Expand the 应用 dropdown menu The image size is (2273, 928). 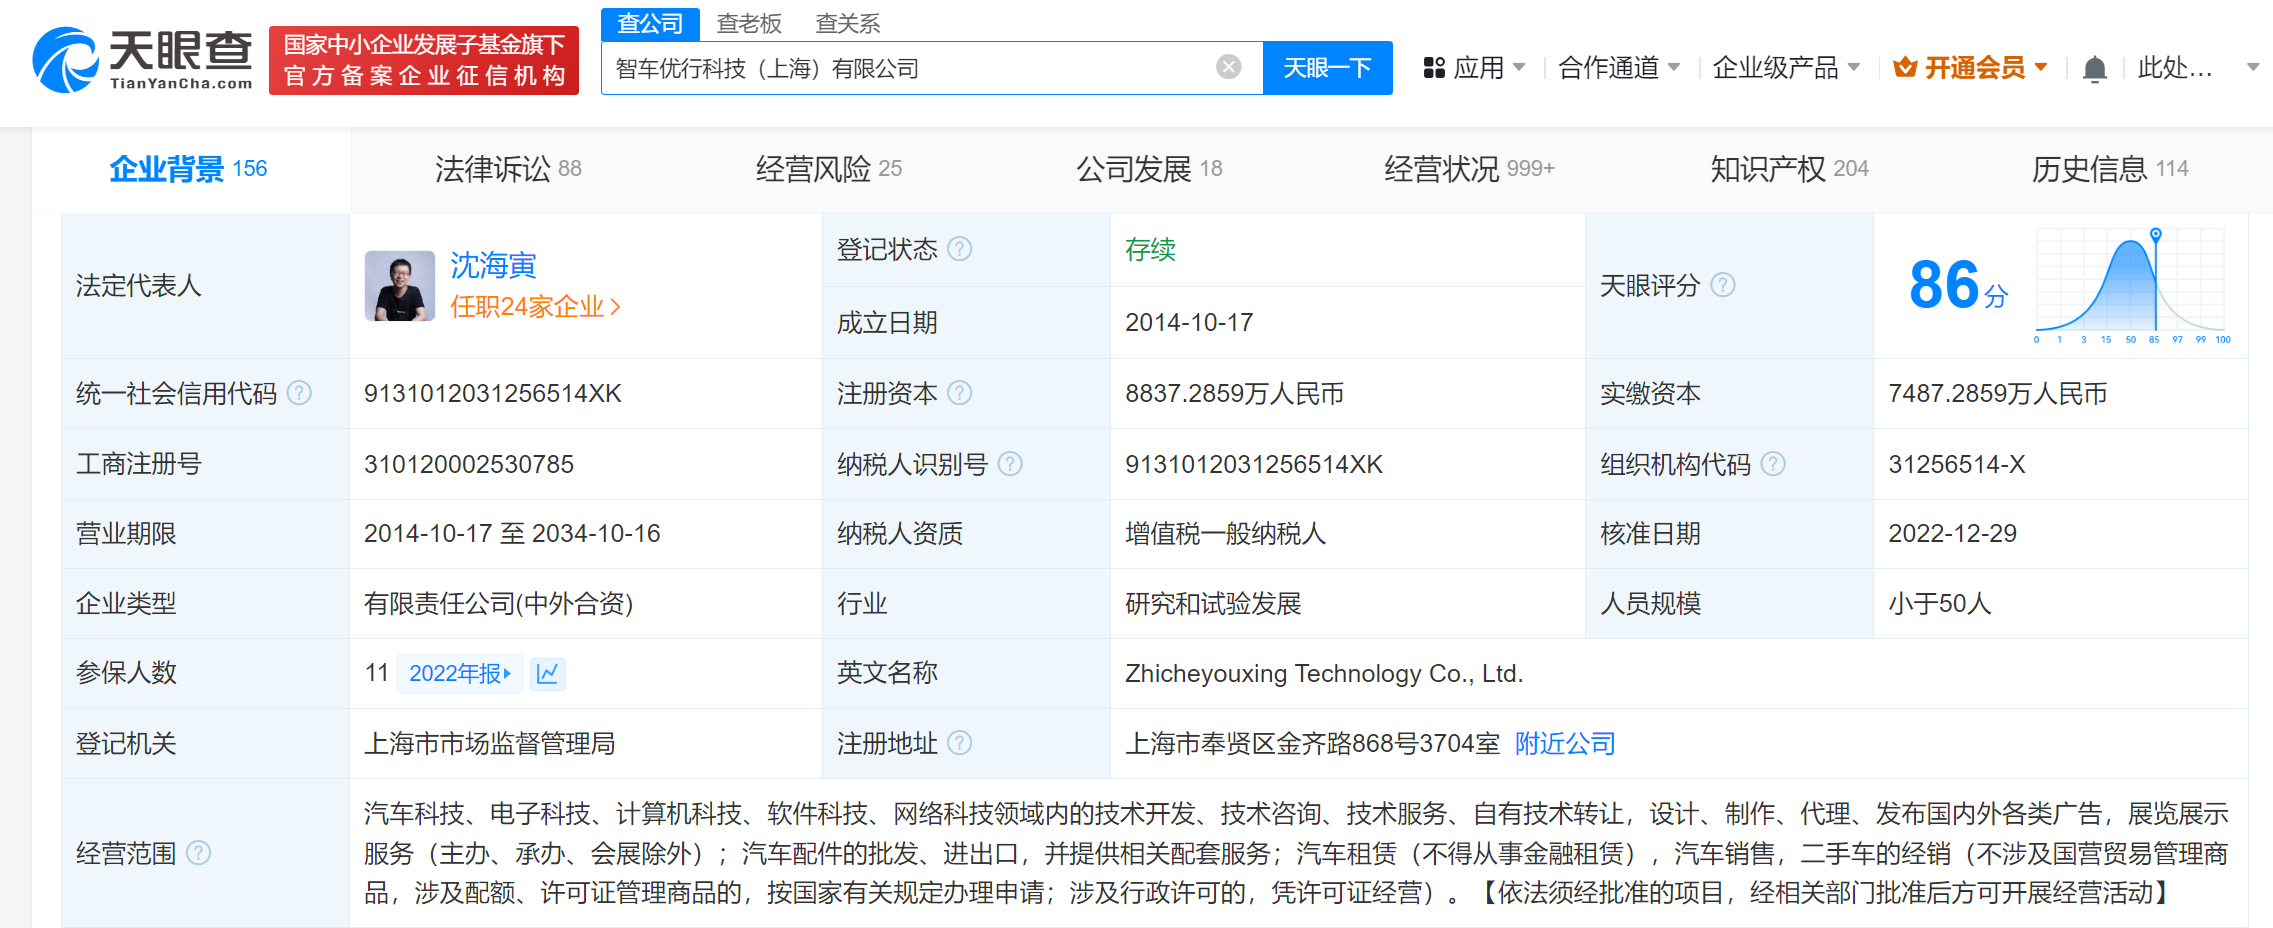pyautogui.click(x=1475, y=68)
